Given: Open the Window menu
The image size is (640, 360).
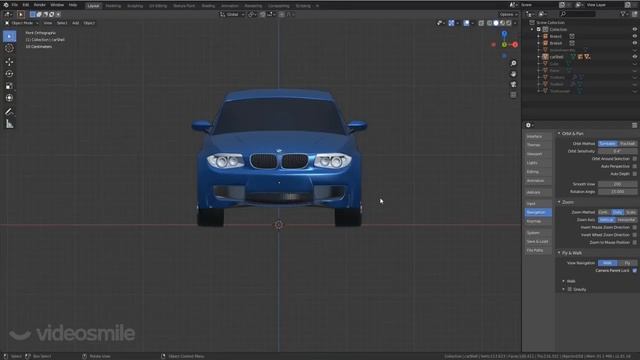Looking at the screenshot, I should click(x=57, y=5).
